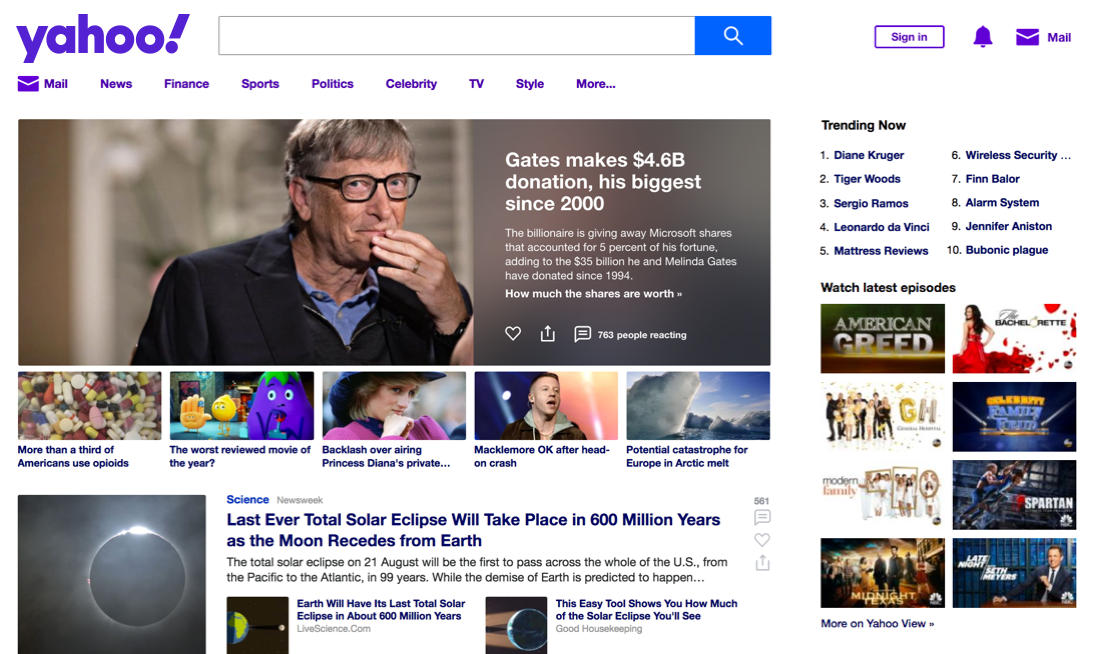Select trending topic Leonardo da Vinci

tap(881, 227)
